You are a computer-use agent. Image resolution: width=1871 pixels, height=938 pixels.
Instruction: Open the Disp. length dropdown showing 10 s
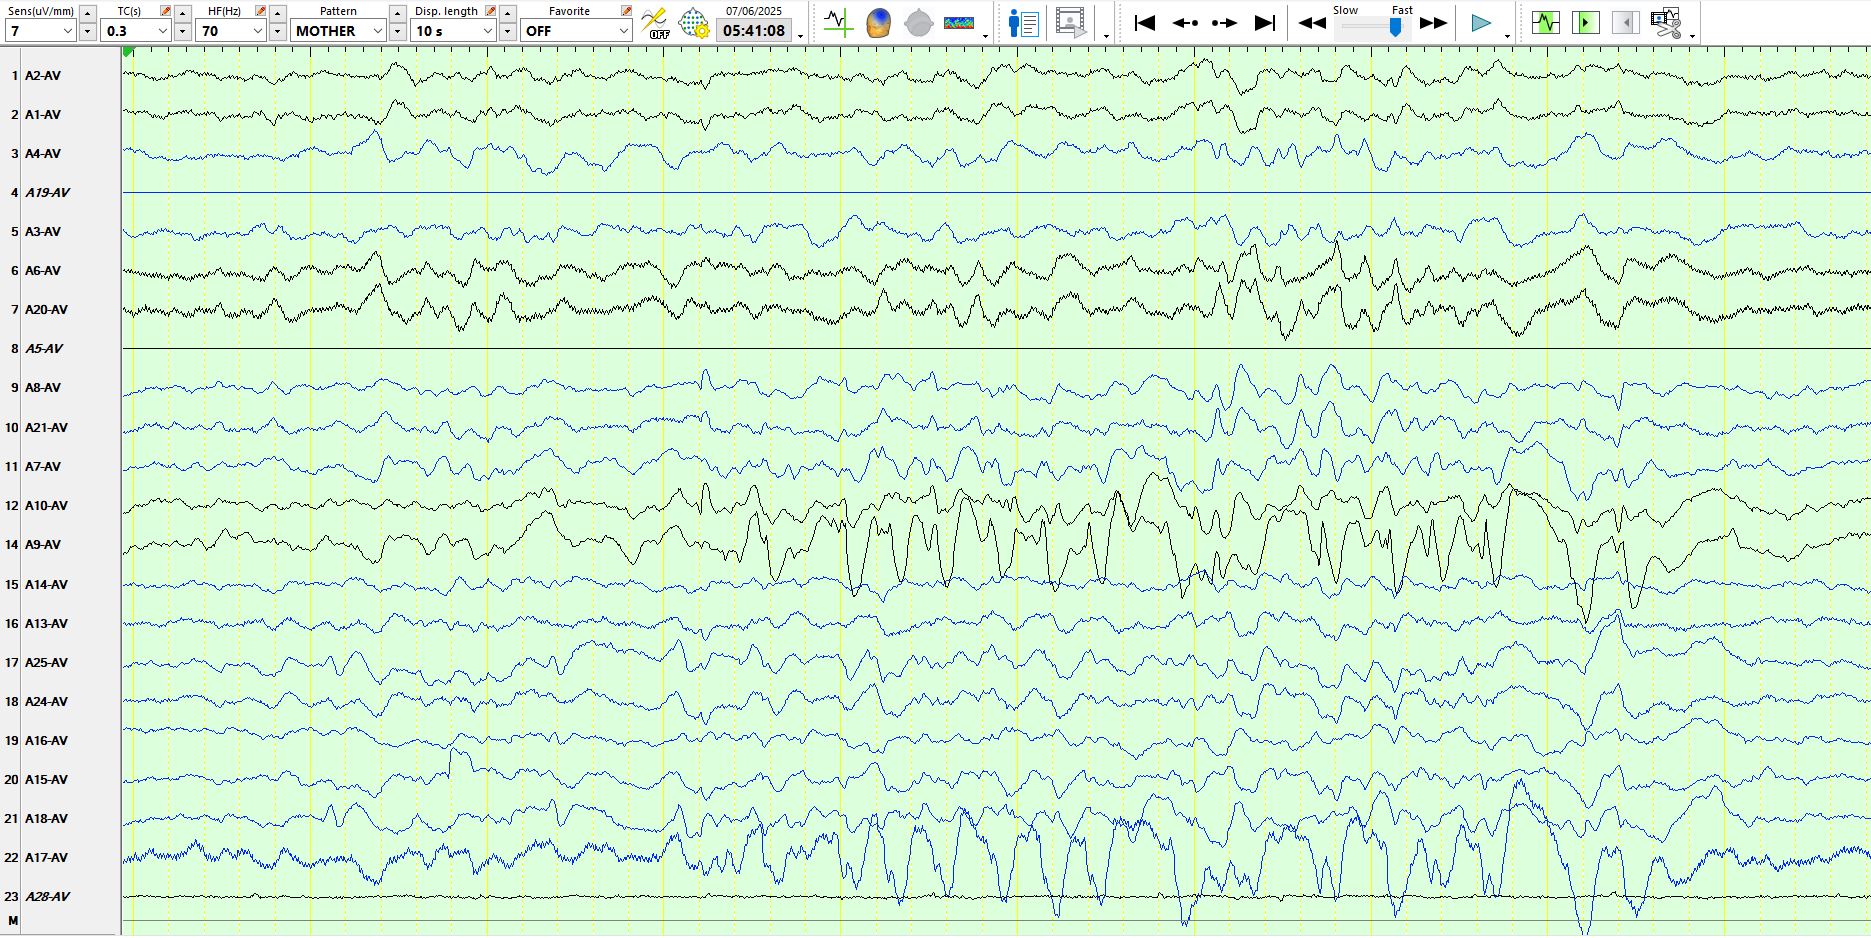coord(453,31)
